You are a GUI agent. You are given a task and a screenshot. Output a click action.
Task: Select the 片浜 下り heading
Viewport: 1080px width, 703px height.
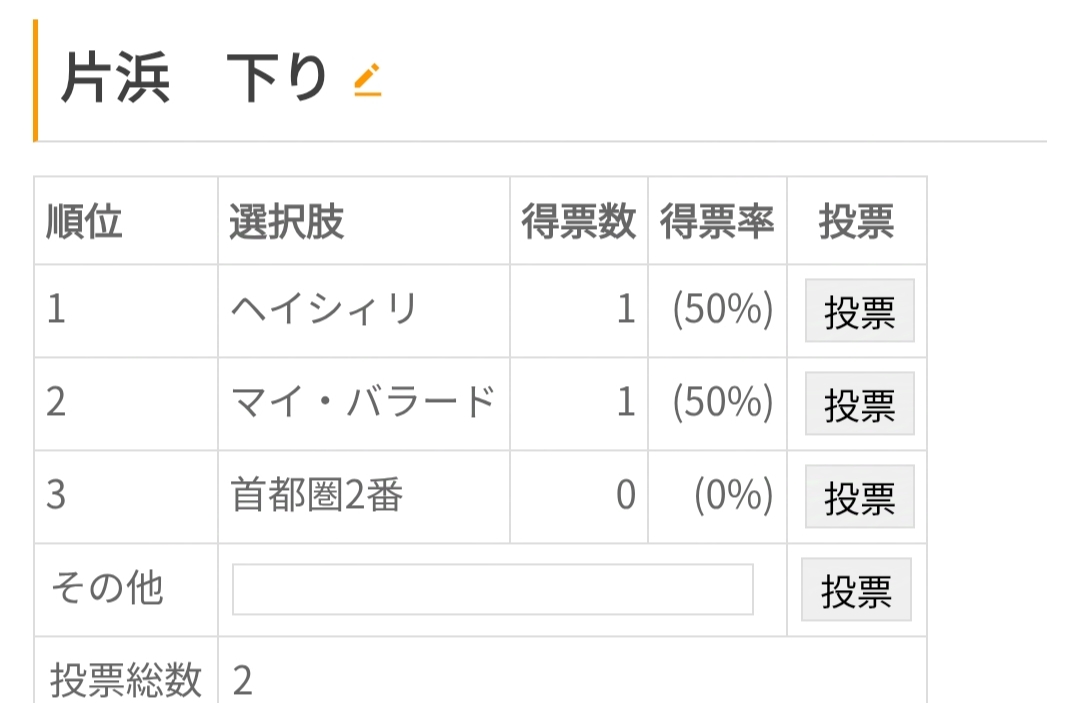tap(194, 78)
